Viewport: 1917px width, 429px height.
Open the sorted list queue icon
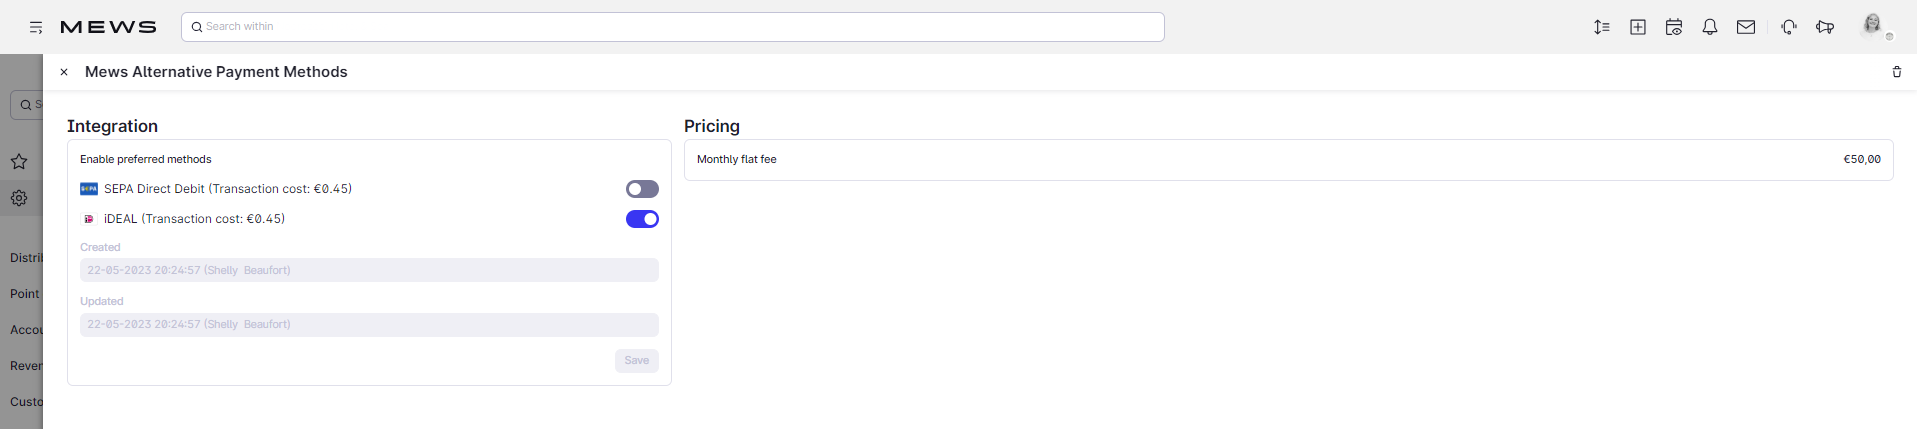[1602, 27]
